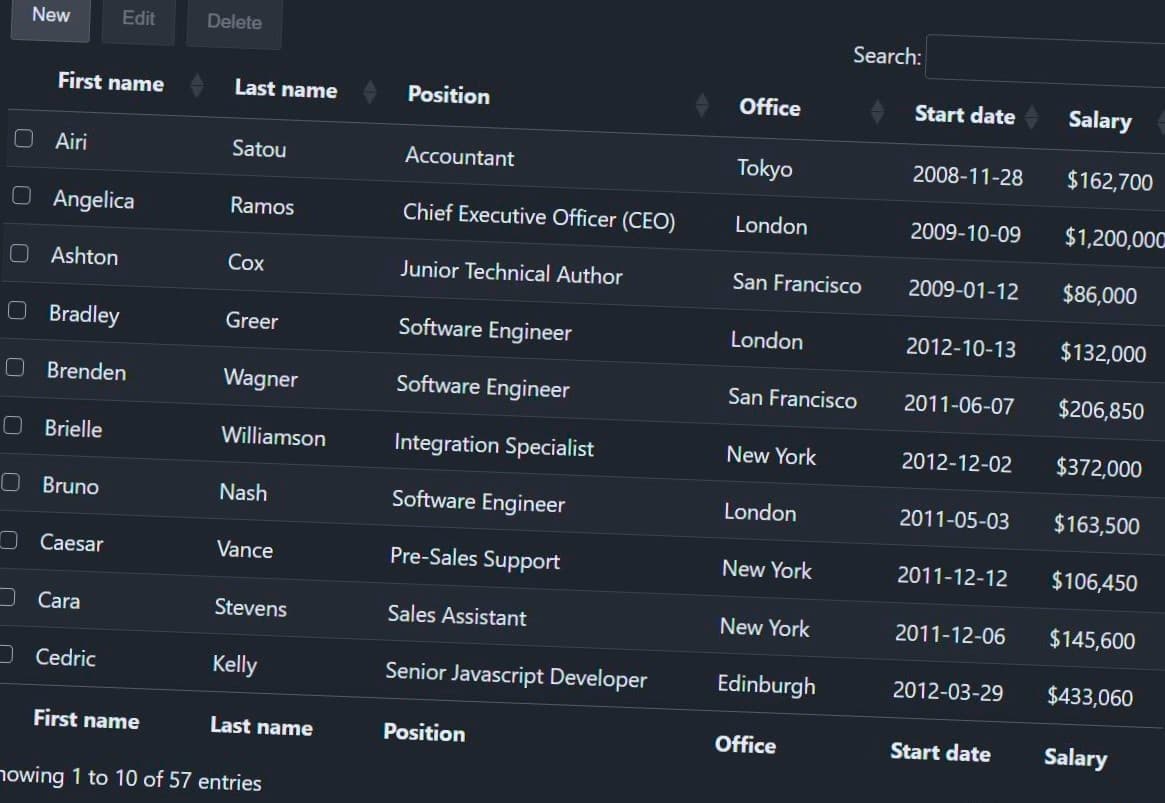Sort by the Office column header
The height and width of the screenshot is (803, 1165).
[x=769, y=107]
